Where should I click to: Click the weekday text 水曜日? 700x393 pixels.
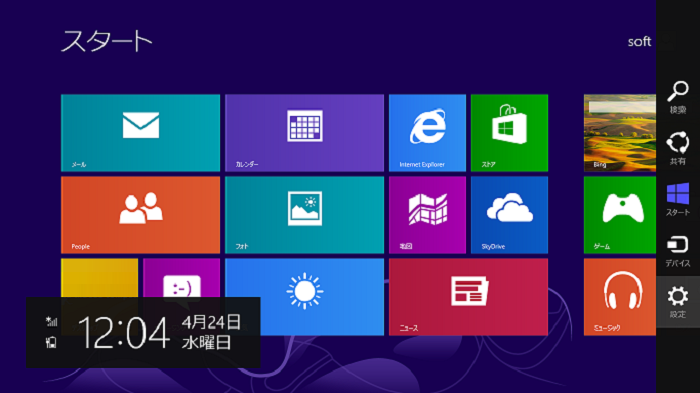(x=206, y=343)
